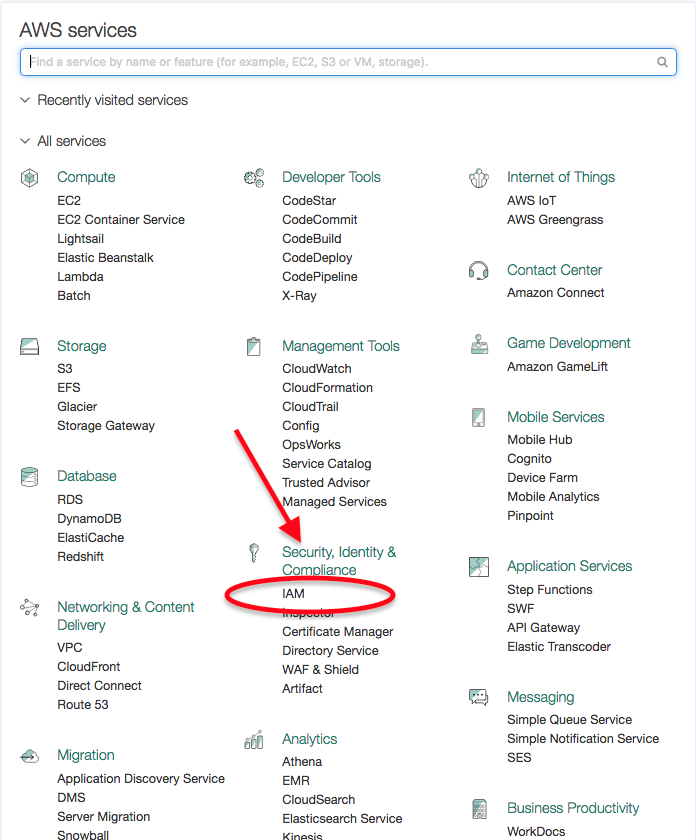Focus the Find a service search field

348,62
